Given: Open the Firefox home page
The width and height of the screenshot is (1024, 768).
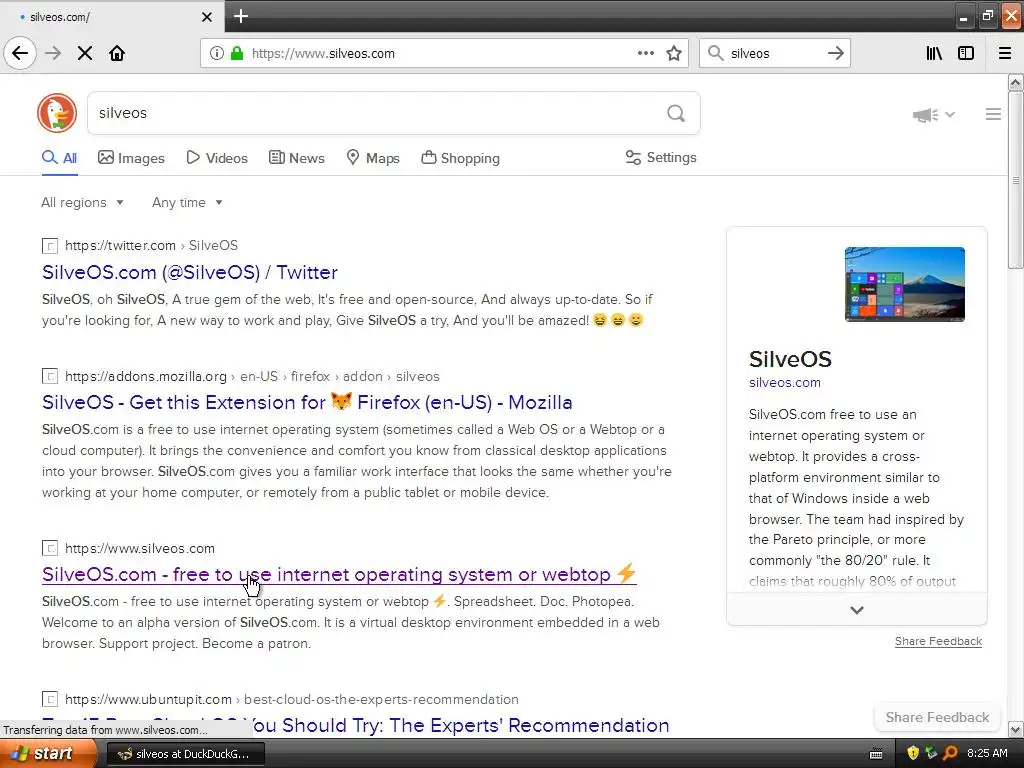Looking at the screenshot, I should pyautogui.click(x=117, y=53).
